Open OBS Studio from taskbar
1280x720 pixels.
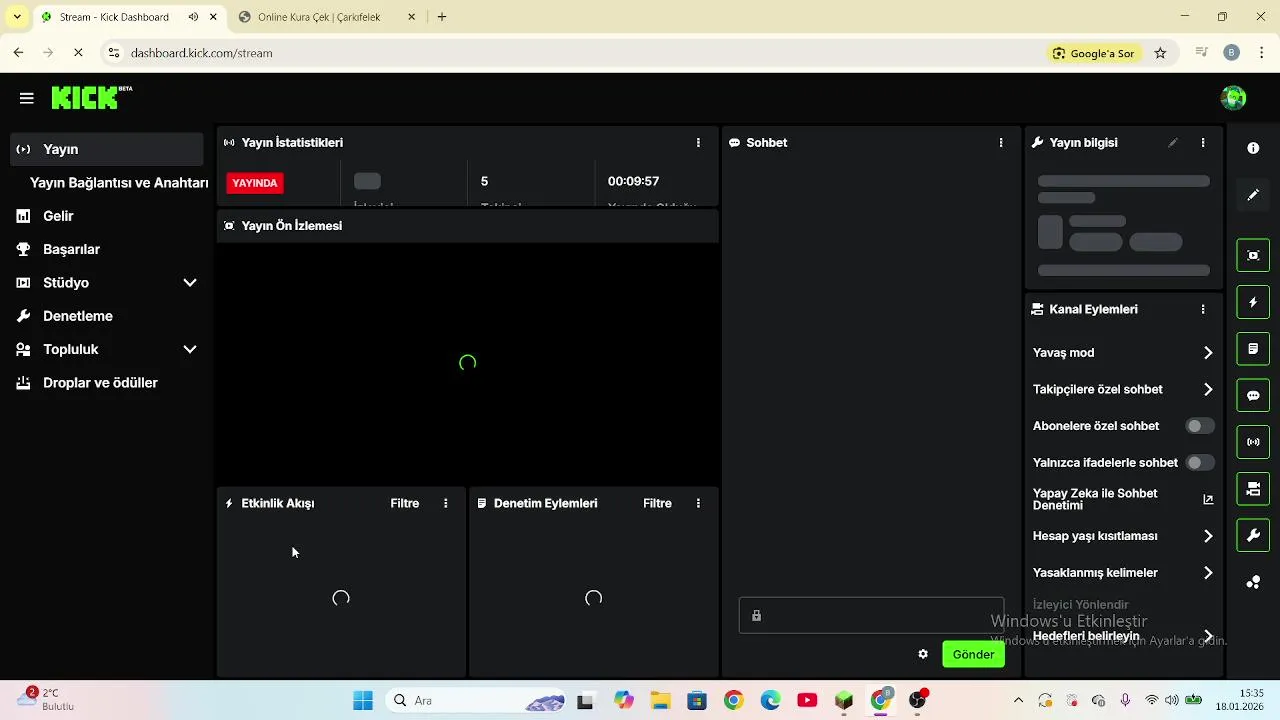(x=917, y=701)
